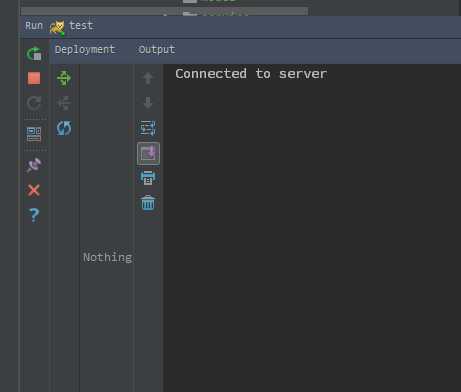Open the restore layout icon
461x392 pixels.
click(34, 134)
